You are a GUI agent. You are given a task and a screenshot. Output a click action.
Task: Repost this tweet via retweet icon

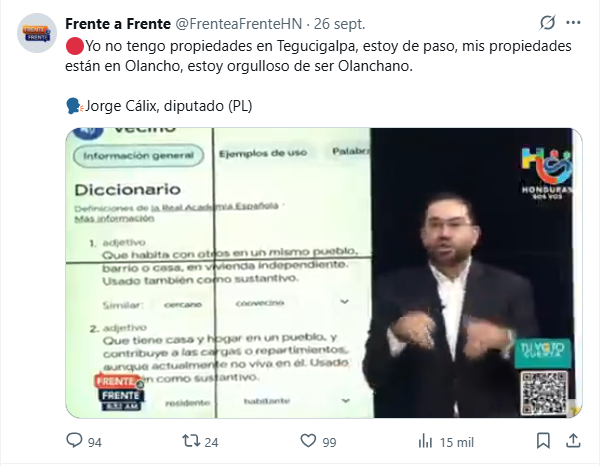tap(191, 441)
